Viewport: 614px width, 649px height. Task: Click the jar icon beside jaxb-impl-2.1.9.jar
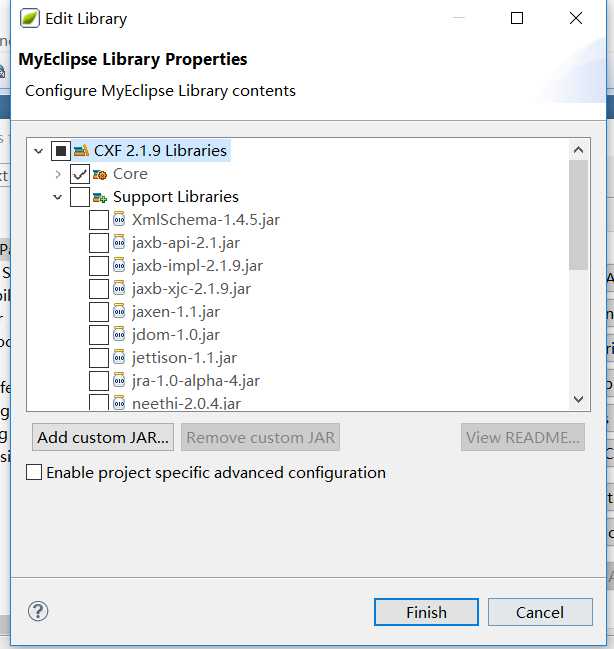pos(119,265)
